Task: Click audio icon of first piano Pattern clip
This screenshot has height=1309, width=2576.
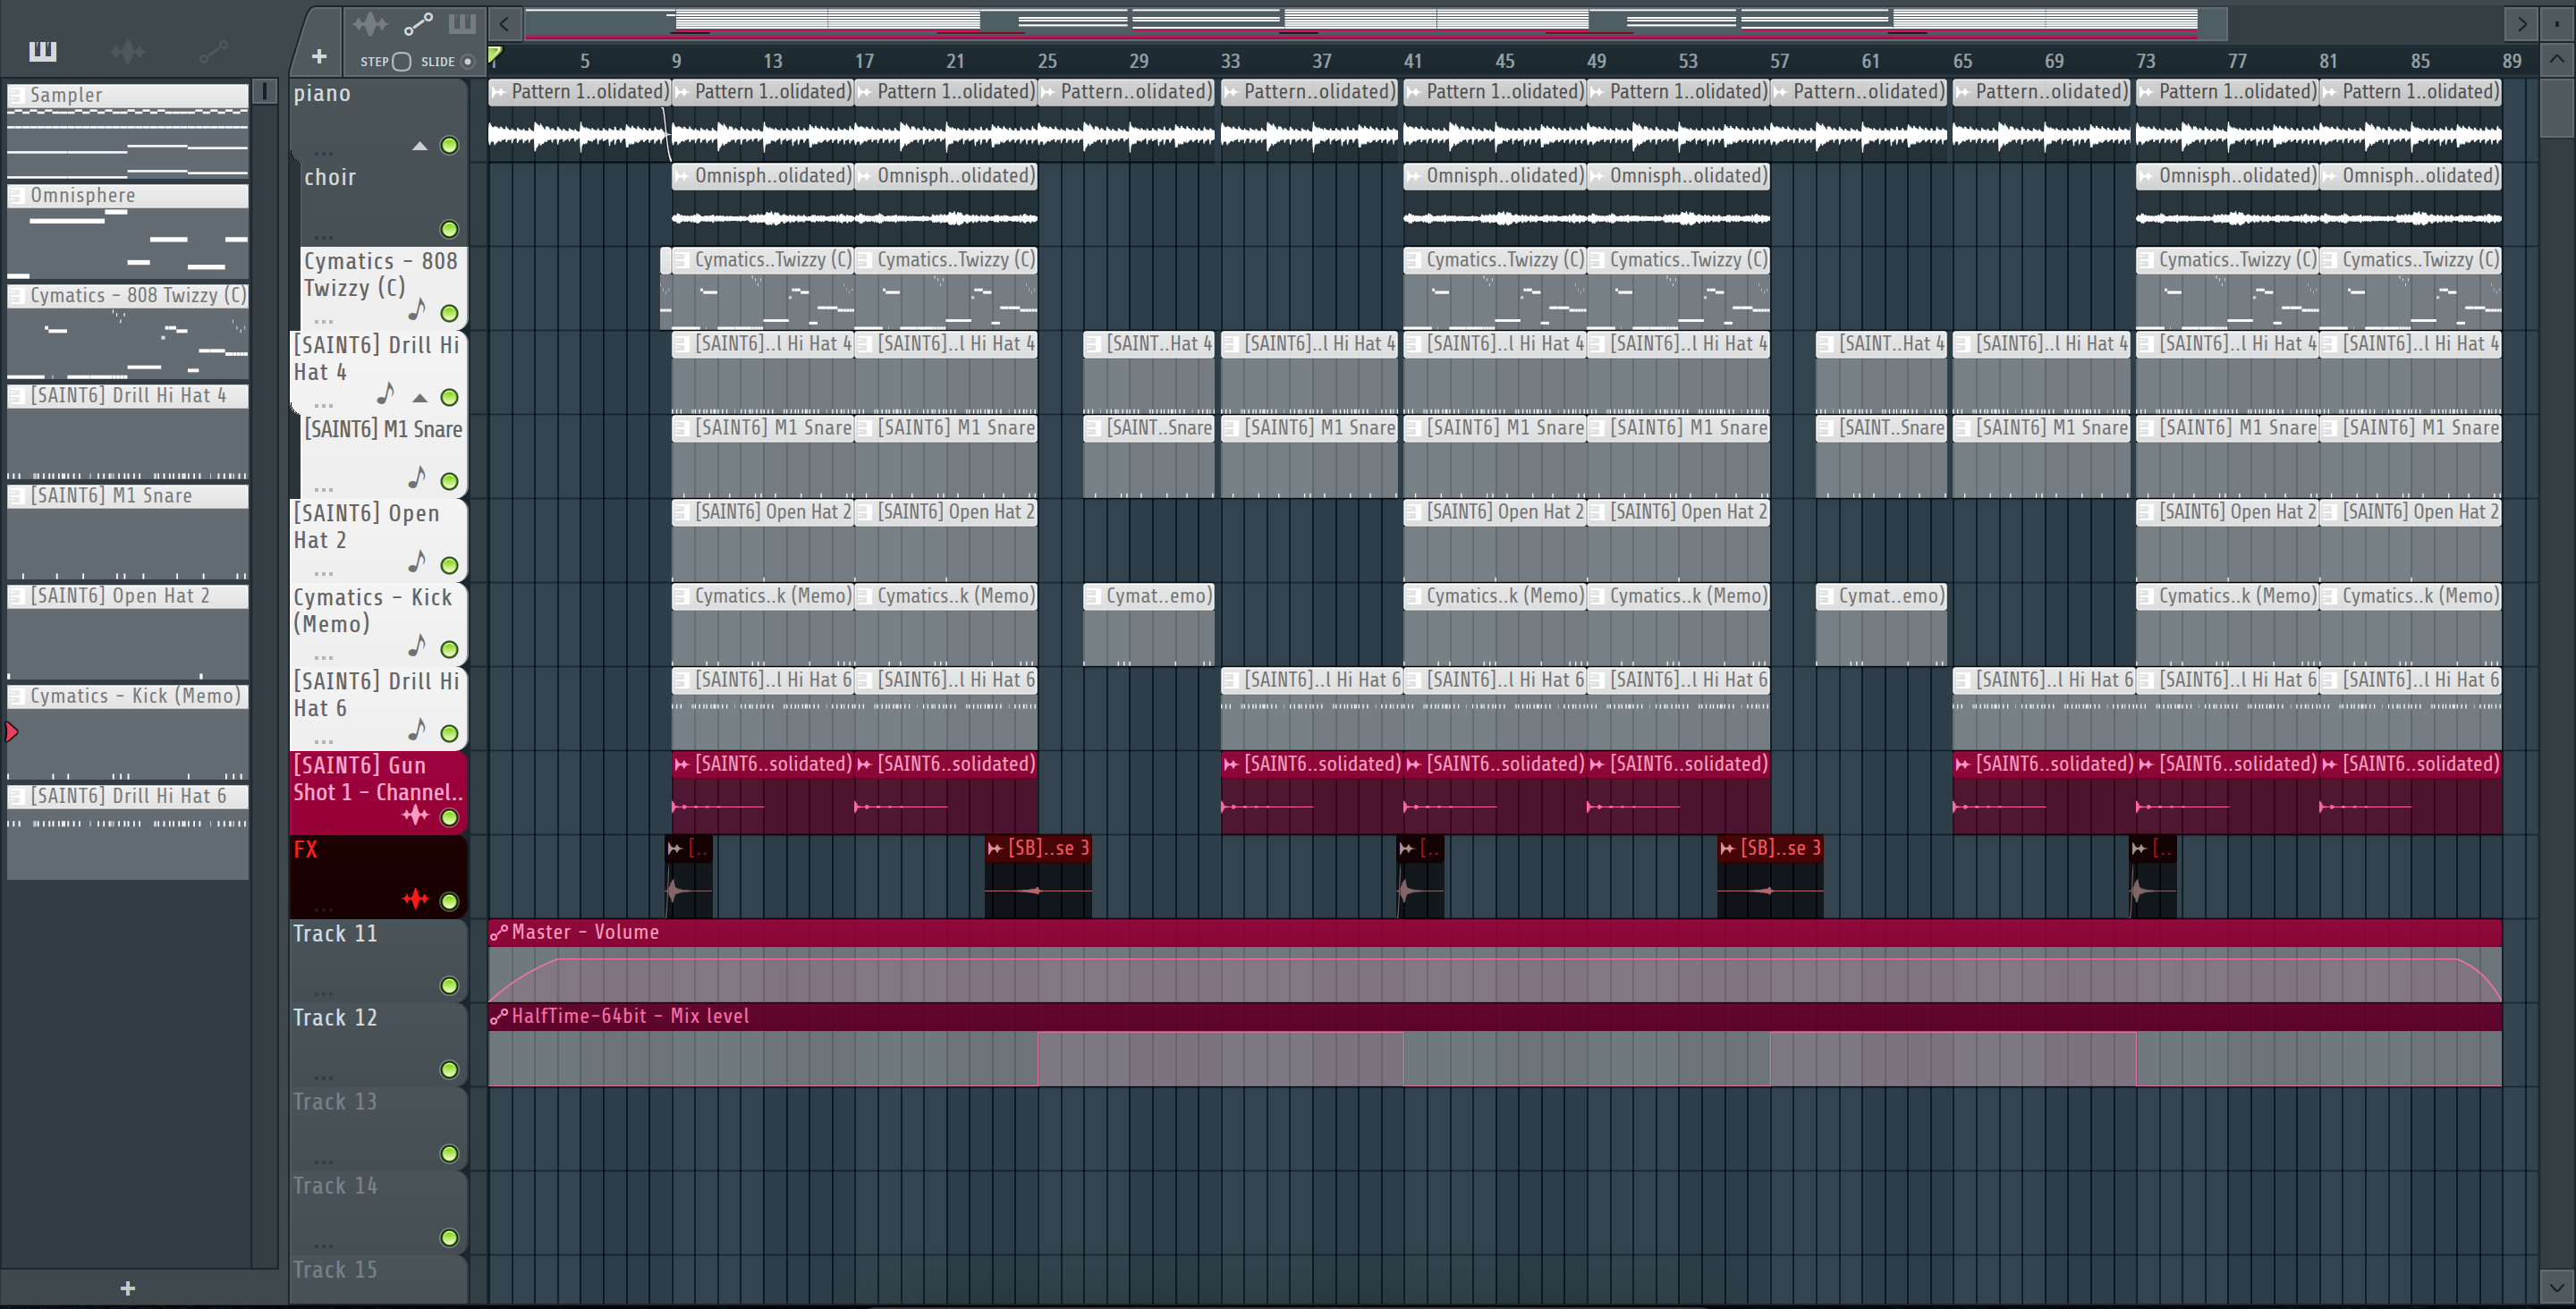Action: 498,92
